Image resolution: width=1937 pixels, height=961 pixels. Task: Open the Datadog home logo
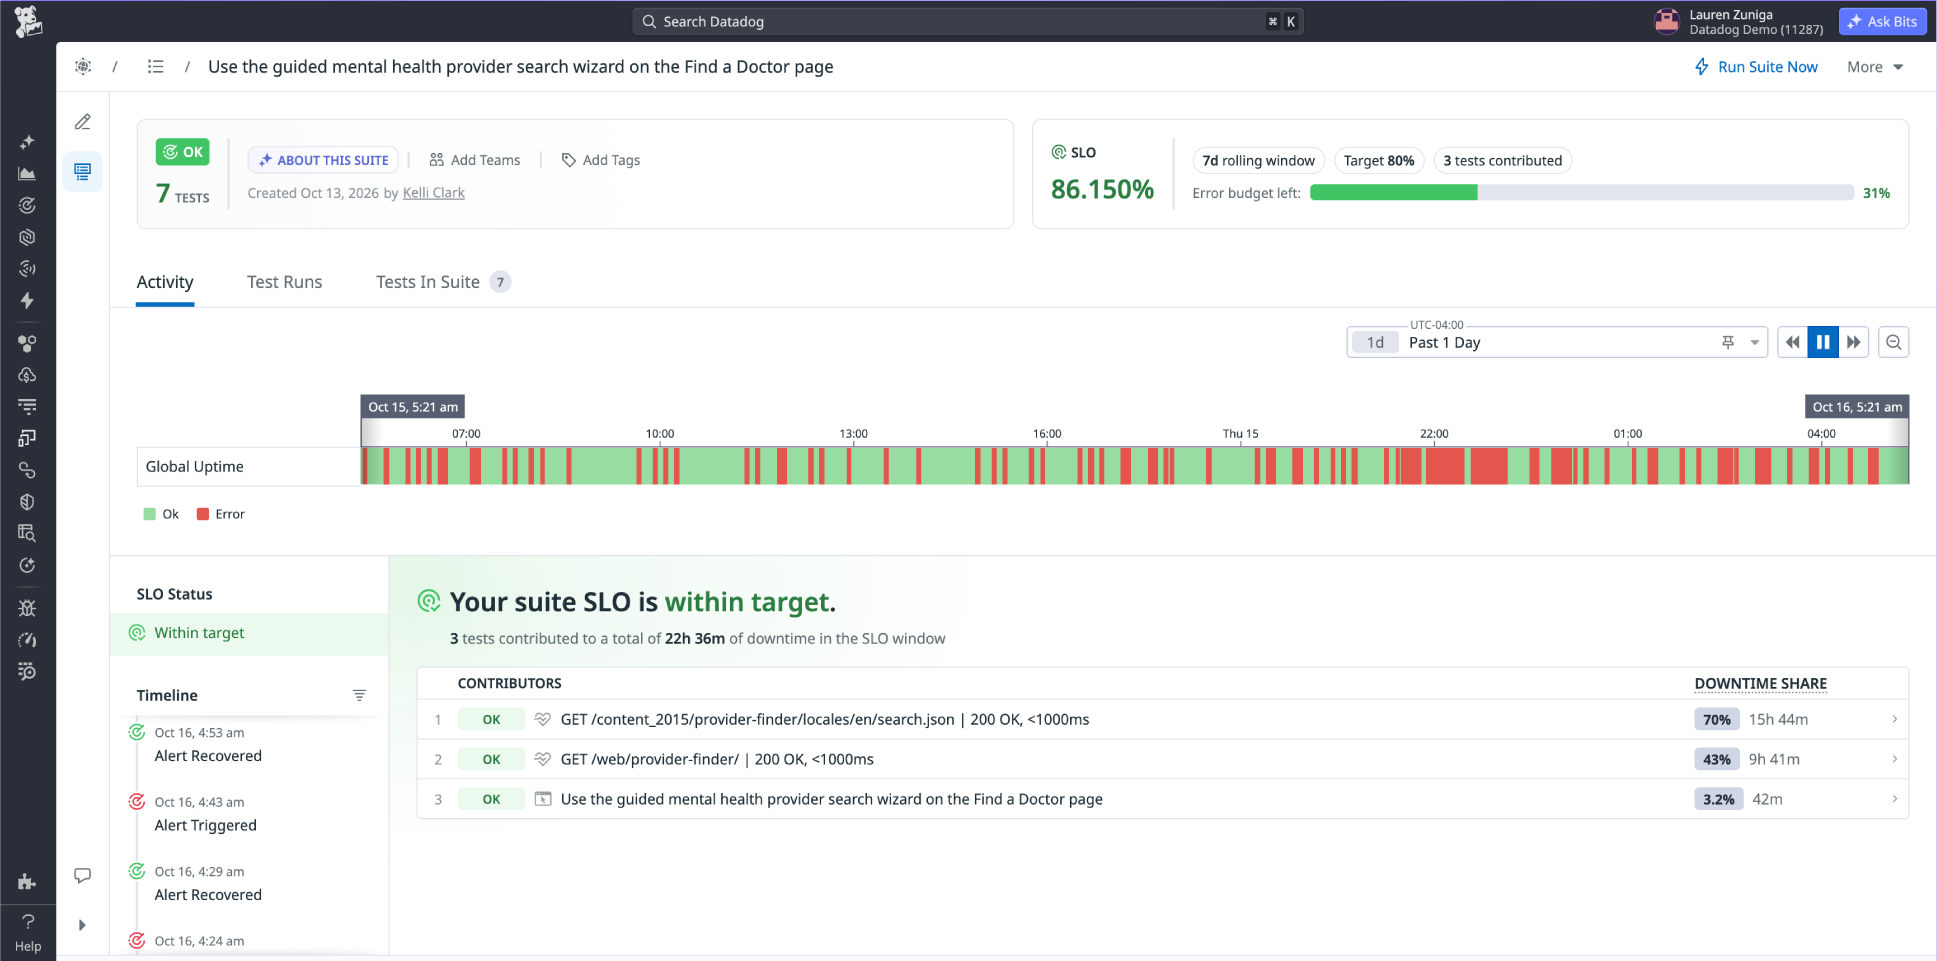[28, 21]
